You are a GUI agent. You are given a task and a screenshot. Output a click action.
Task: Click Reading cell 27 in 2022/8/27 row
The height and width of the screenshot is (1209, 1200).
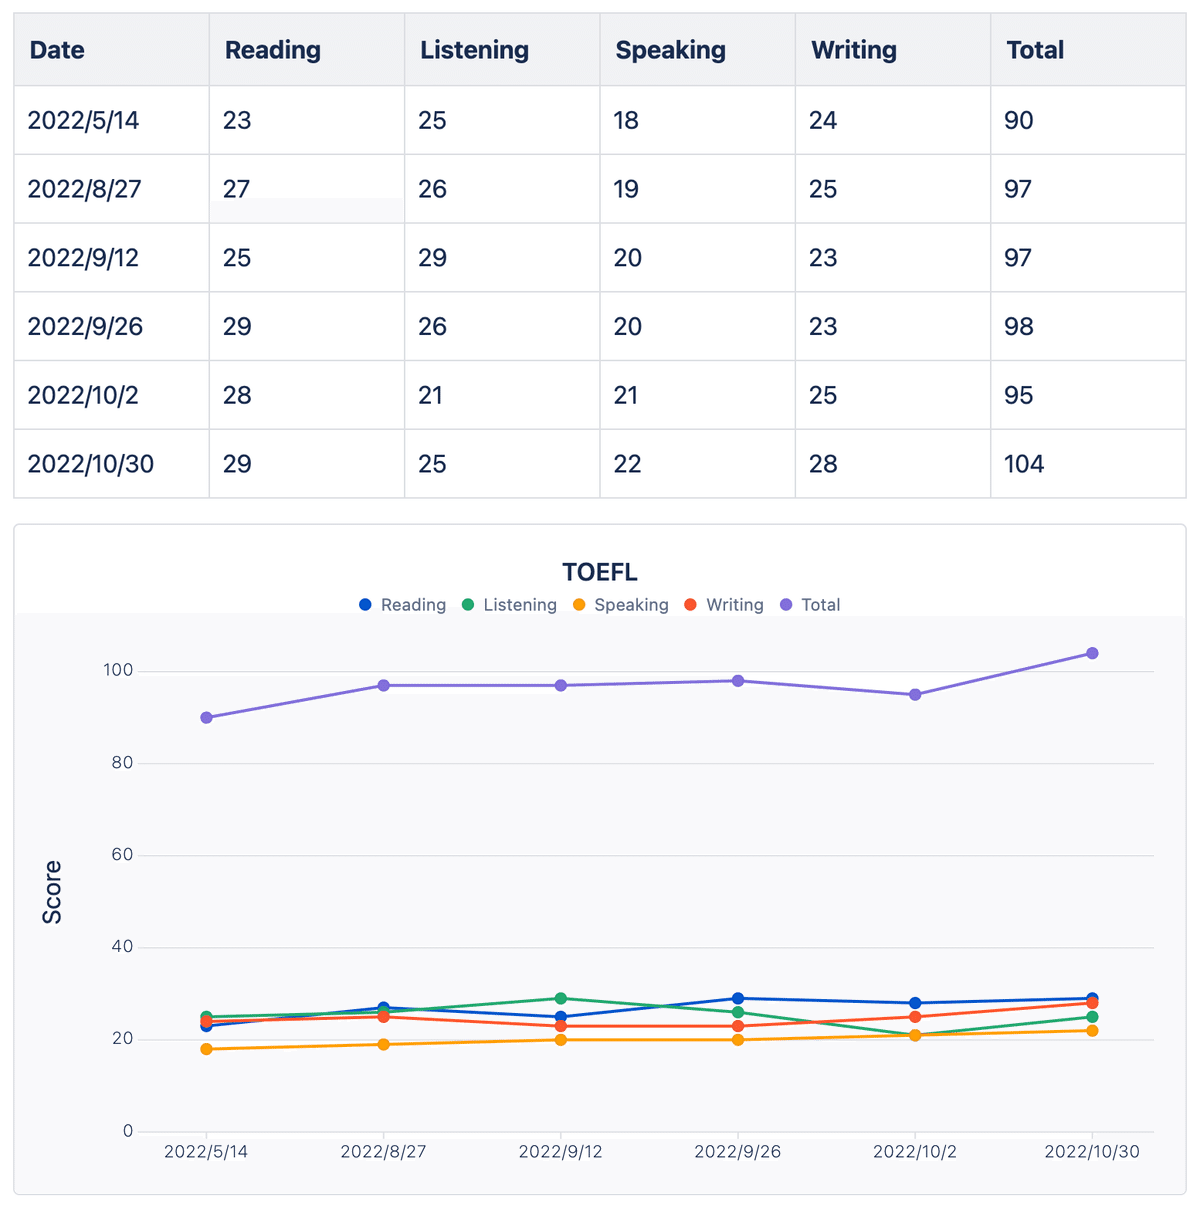[307, 189]
